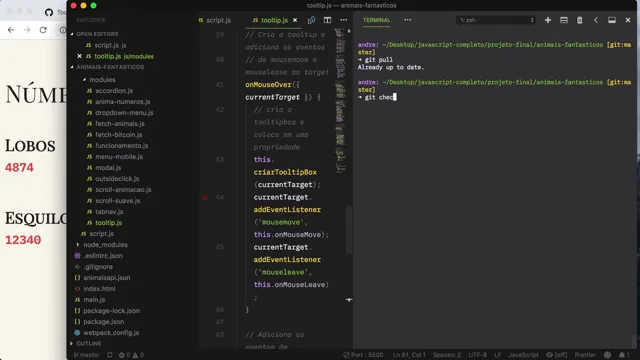This screenshot has width=640, height=360.
Task: Close the terminal panel
Action: [x=628, y=20]
